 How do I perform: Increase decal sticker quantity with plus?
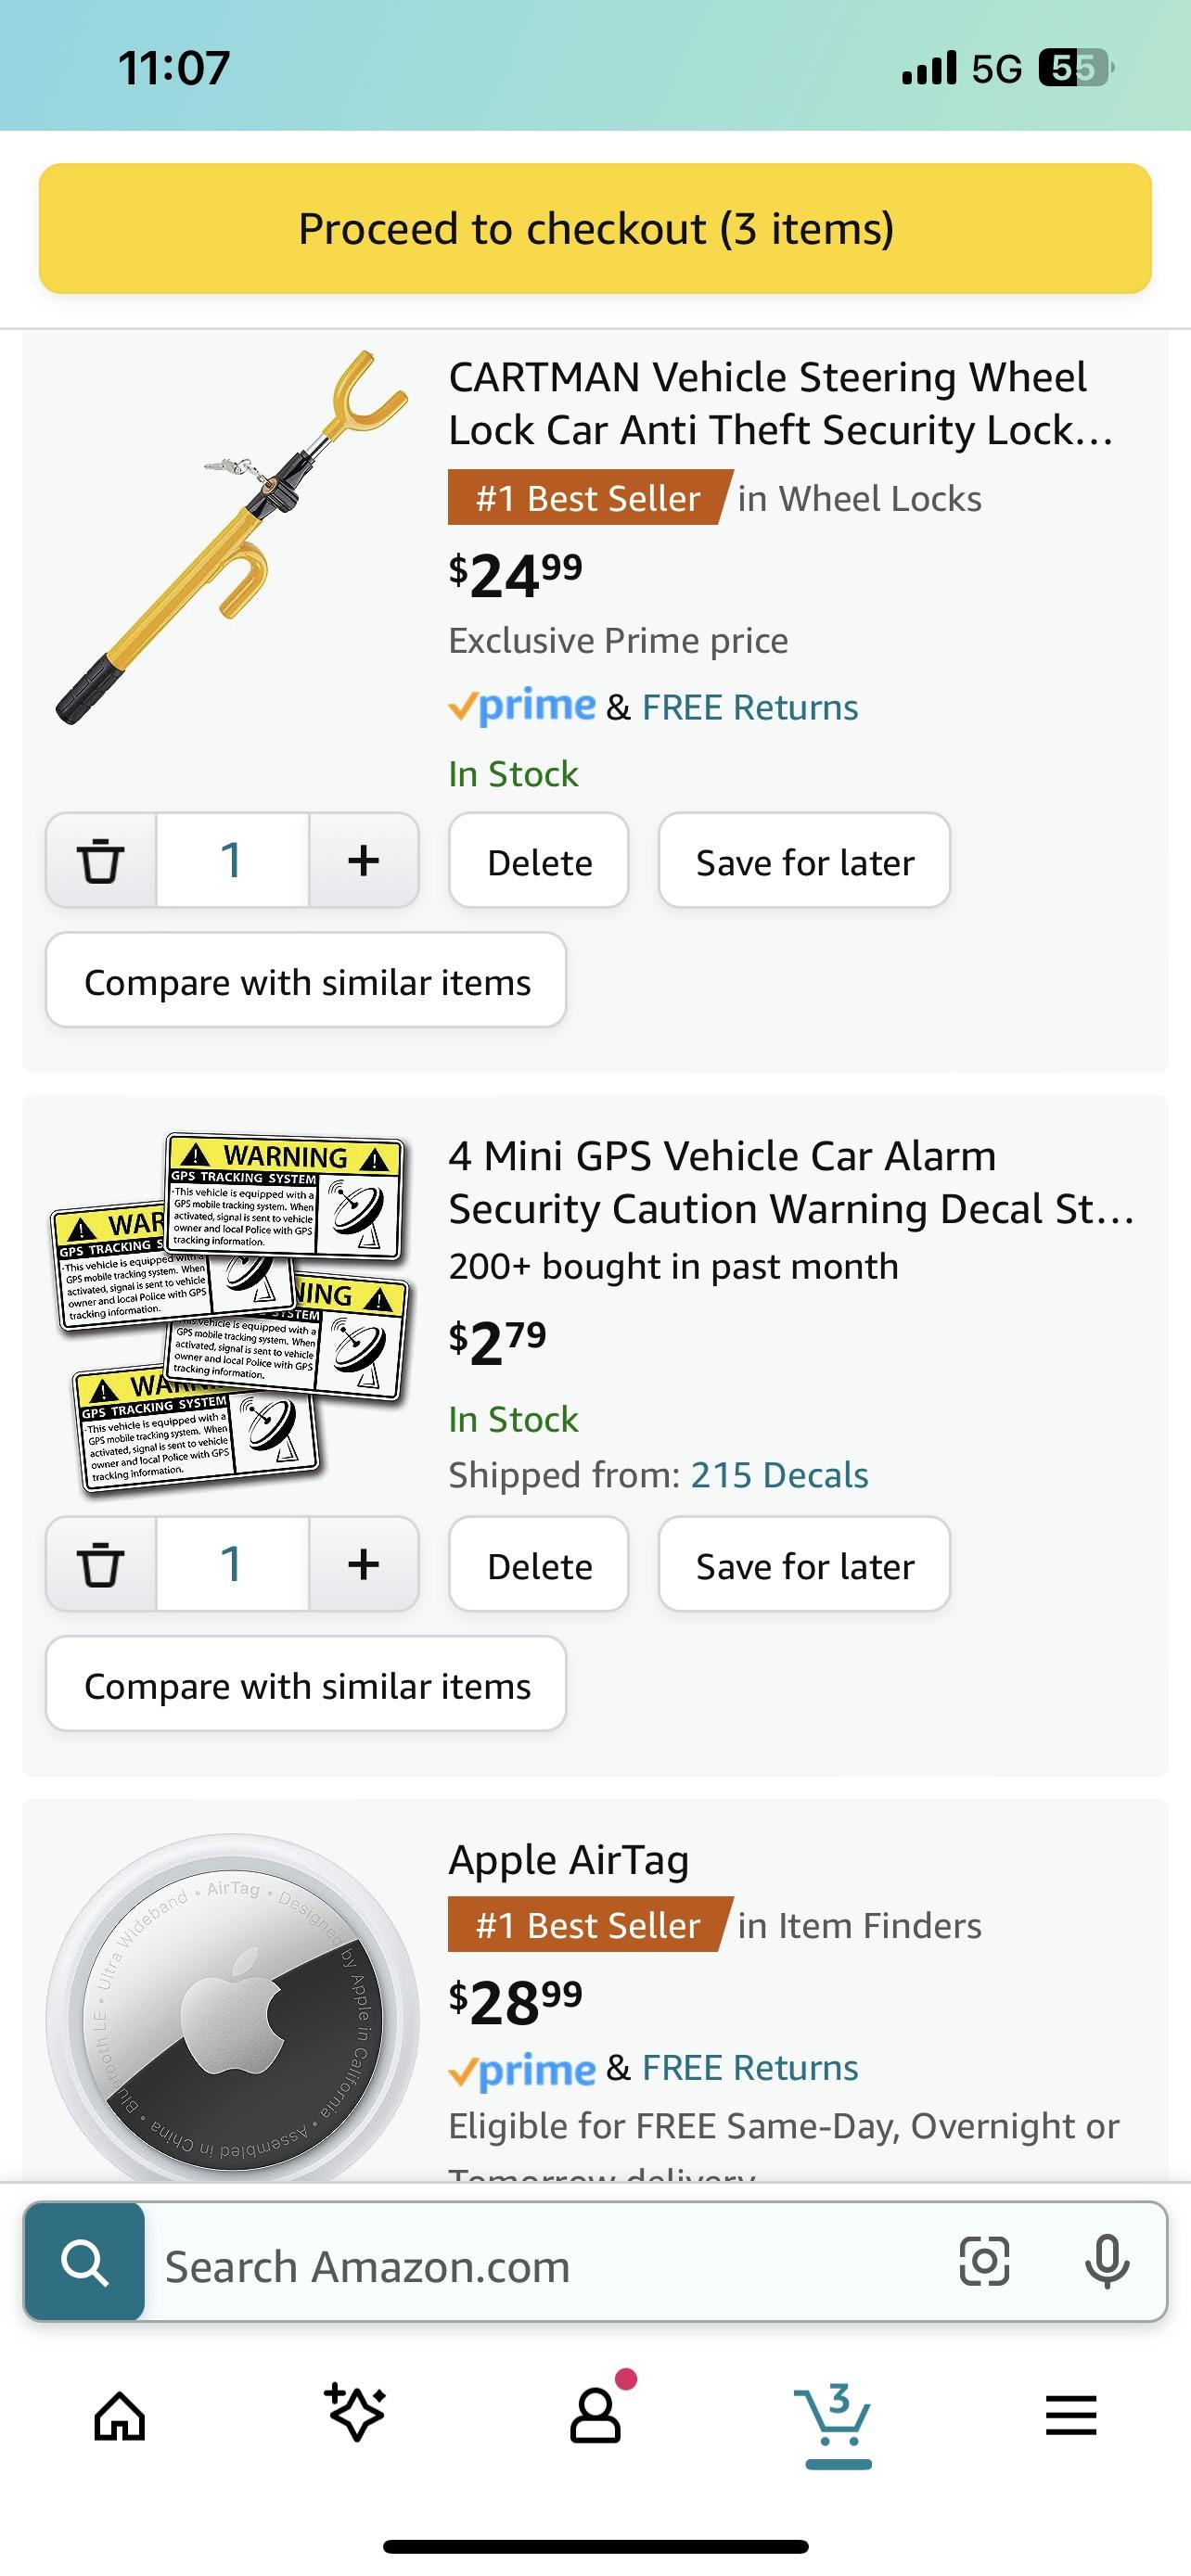[364, 1564]
